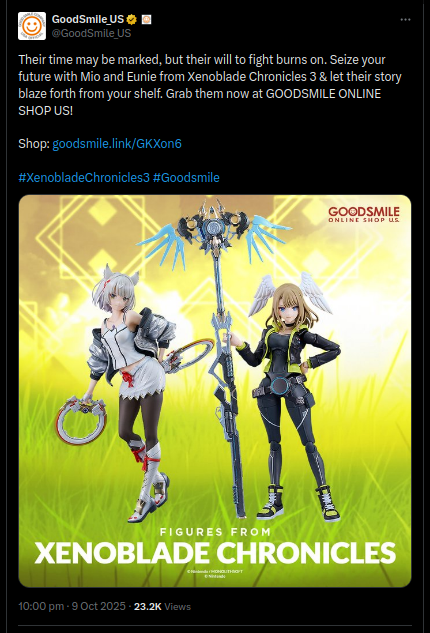Open the three-dot more options menu

[405, 20]
